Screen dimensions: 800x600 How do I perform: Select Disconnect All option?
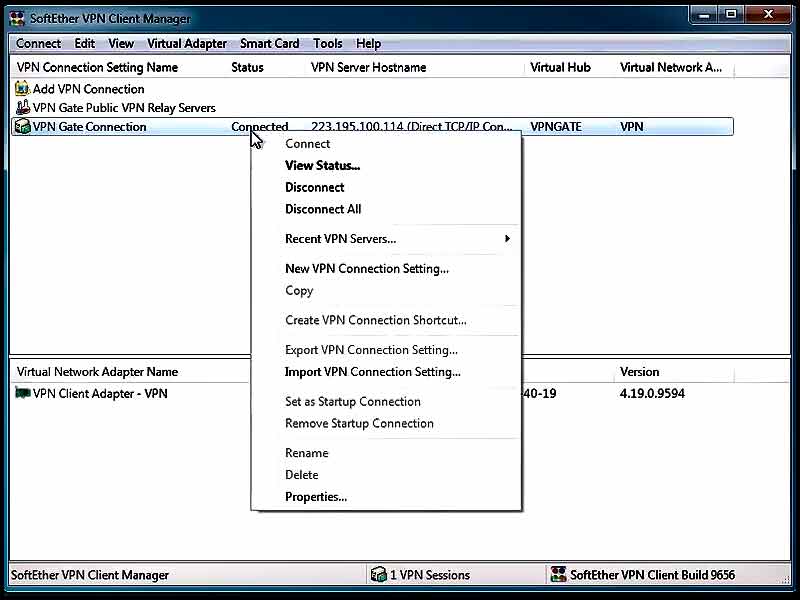tap(323, 209)
